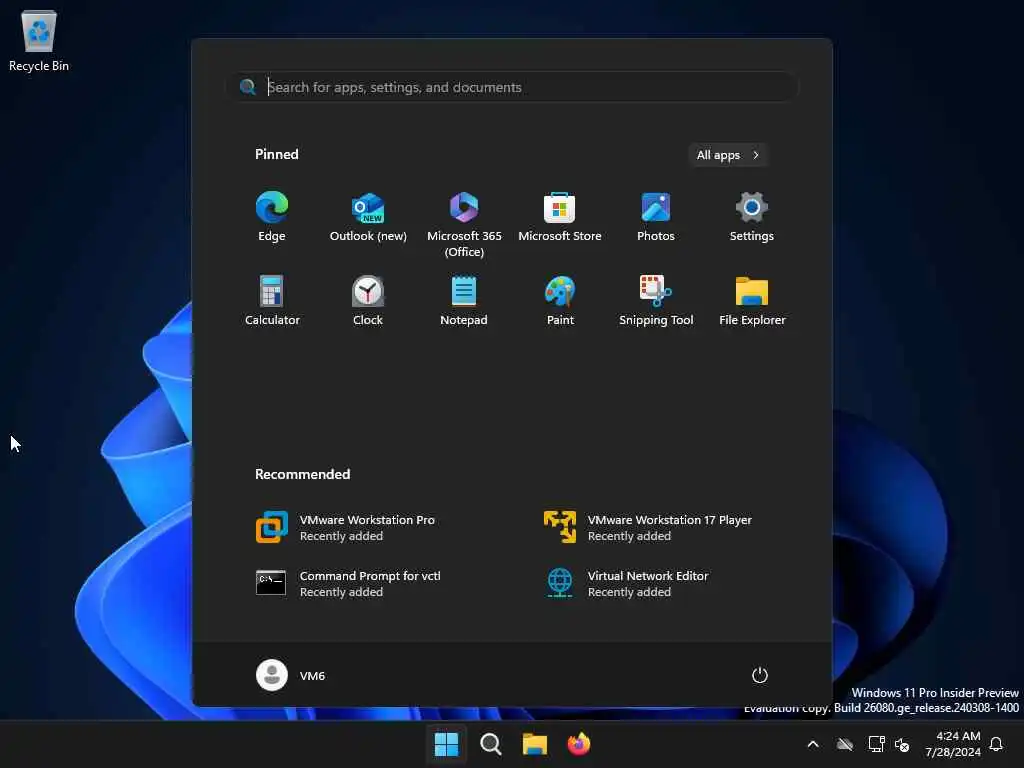
Task: Click the muted volume tray icon
Action: 903,744
